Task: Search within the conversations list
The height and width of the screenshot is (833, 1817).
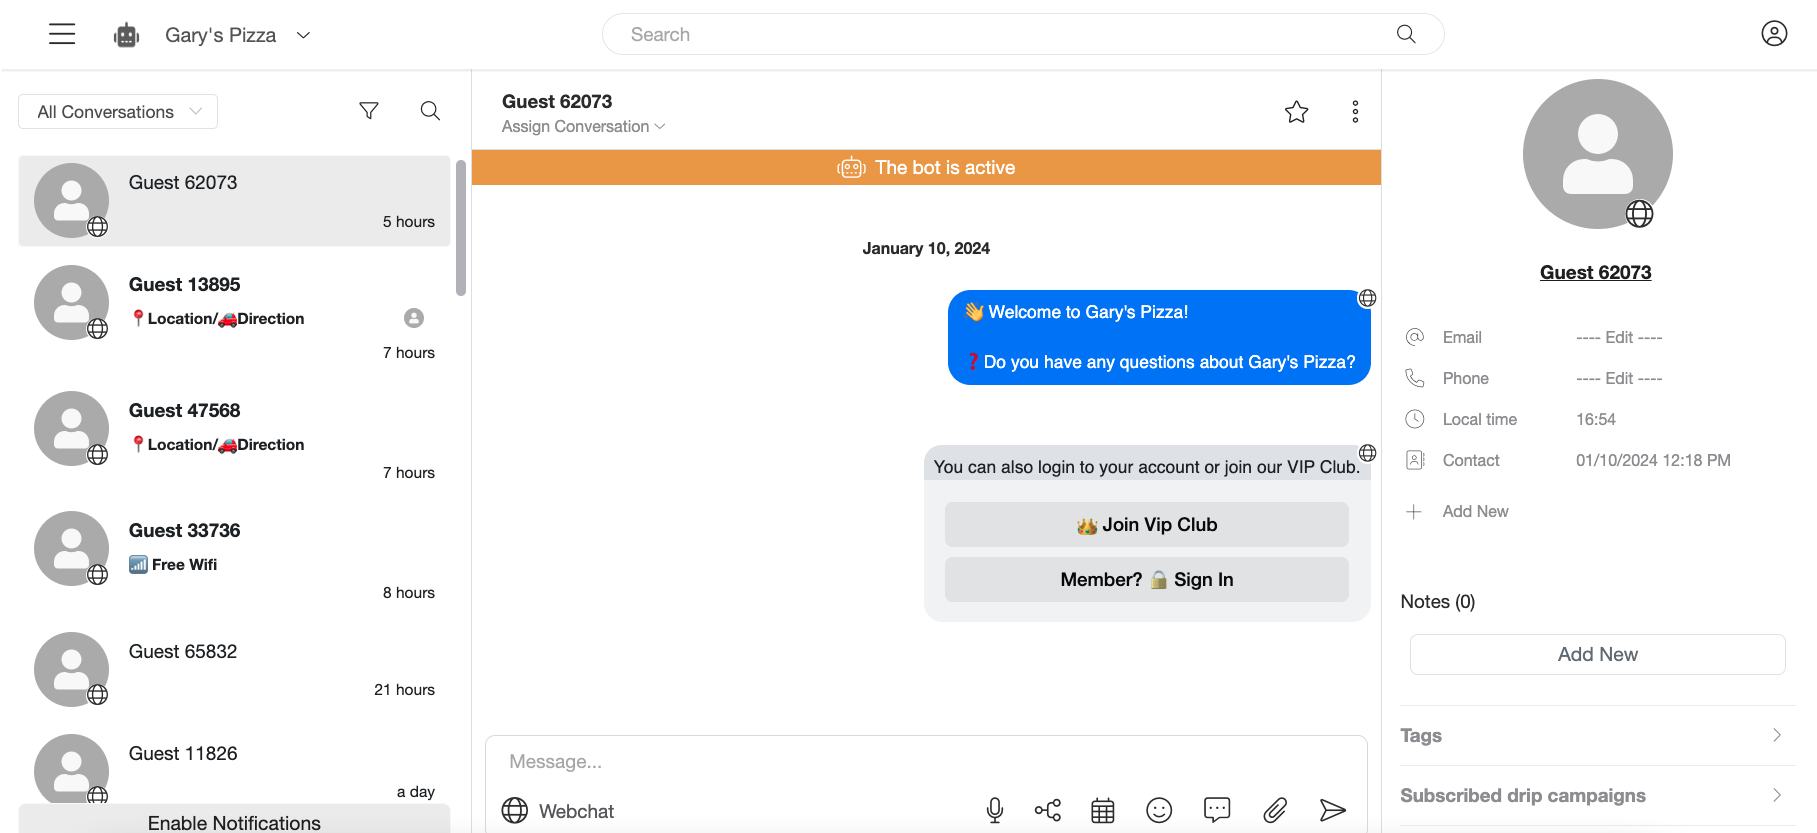Action: (x=430, y=111)
